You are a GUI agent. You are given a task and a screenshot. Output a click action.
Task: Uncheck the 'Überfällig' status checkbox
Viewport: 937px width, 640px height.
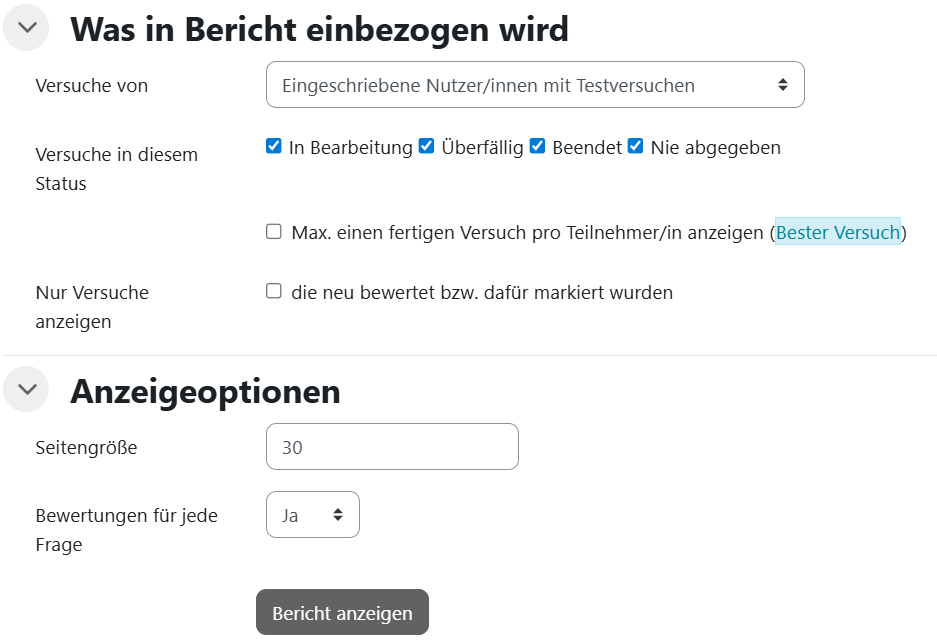tap(427, 147)
